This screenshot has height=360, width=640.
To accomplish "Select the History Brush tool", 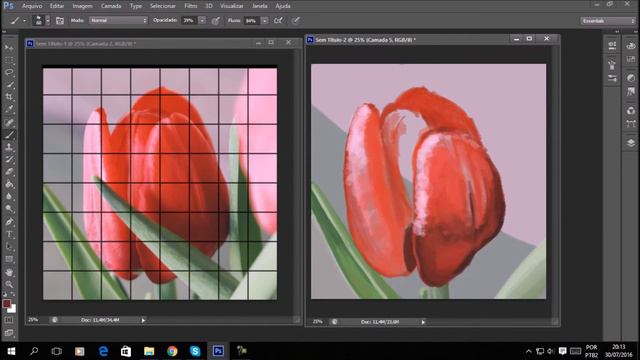I will pyautogui.click(x=9, y=160).
